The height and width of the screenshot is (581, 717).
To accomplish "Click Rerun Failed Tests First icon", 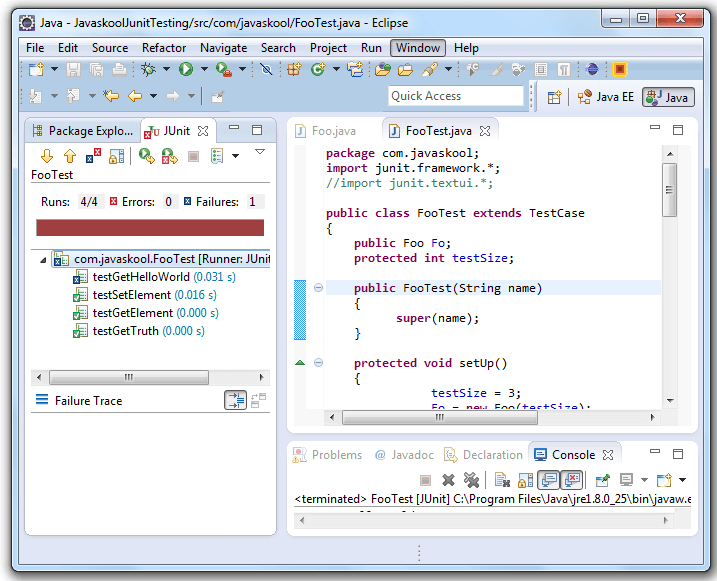I will [x=169, y=156].
